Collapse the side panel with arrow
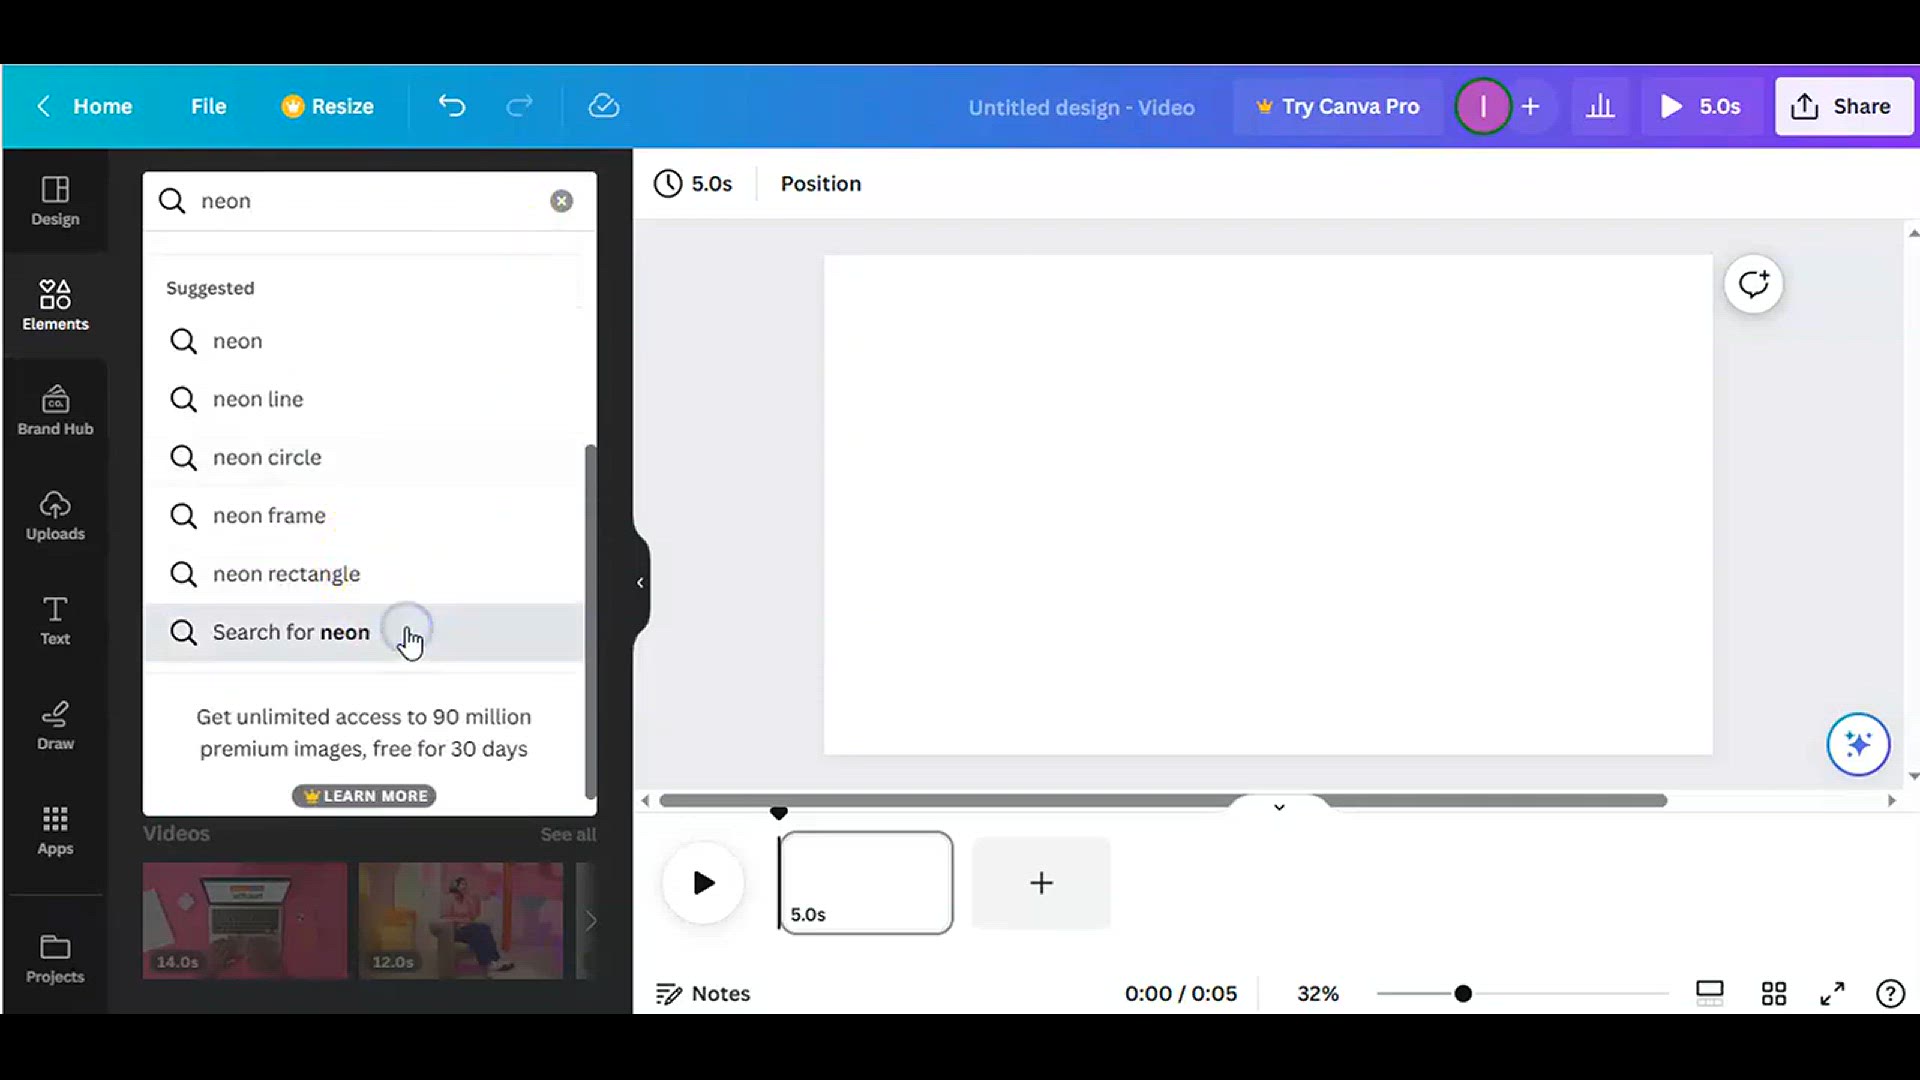 [640, 583]
